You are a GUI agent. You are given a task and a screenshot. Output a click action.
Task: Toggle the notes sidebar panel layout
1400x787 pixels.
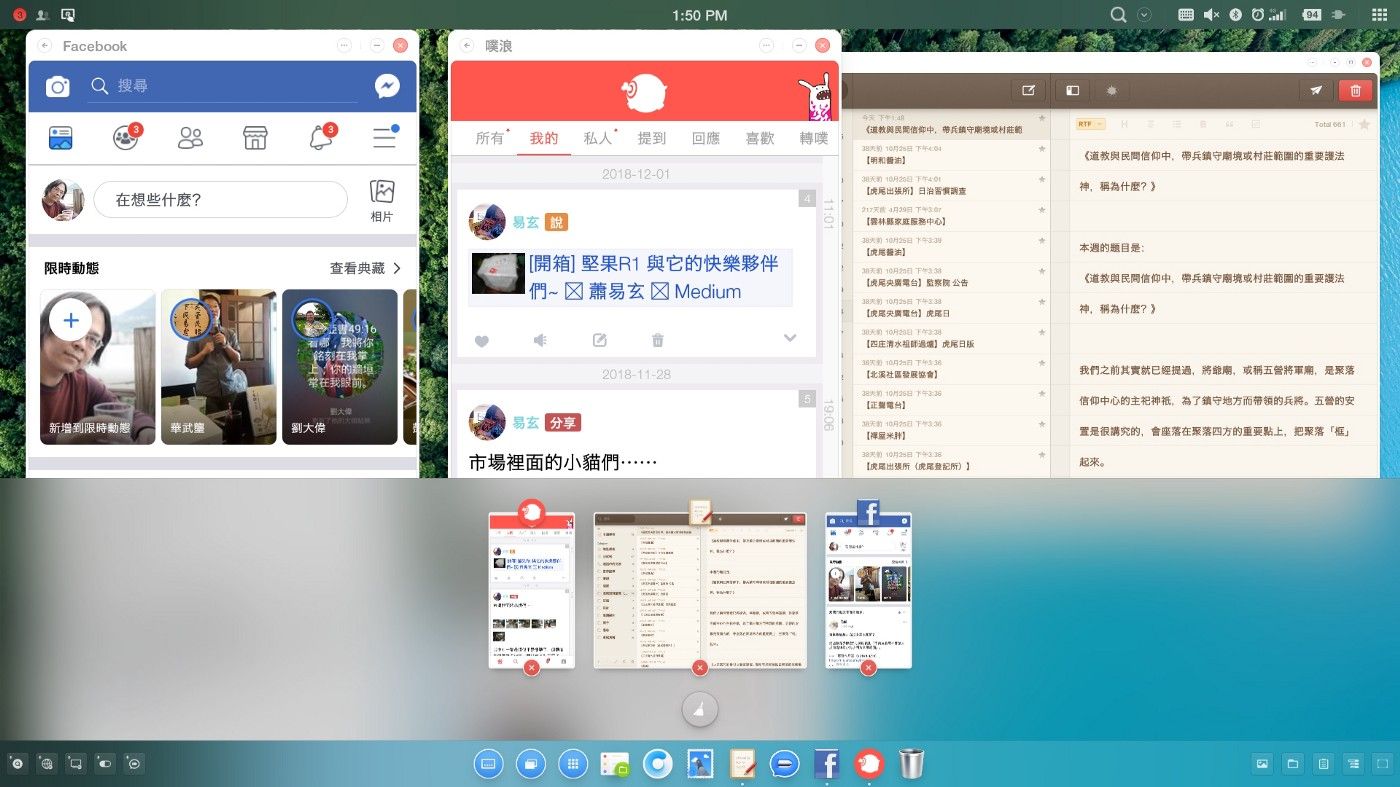pyautogui.click(x=1072, y=90)
